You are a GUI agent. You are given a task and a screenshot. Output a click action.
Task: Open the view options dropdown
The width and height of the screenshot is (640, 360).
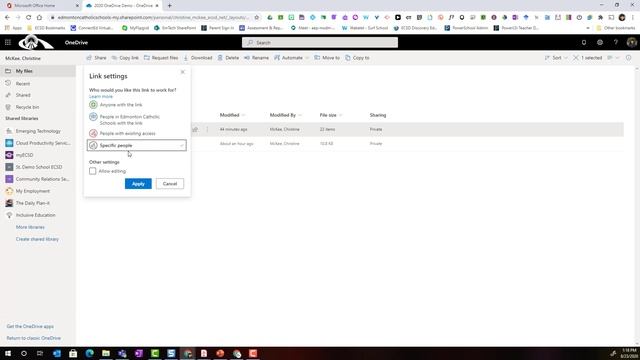click(613, 58)
